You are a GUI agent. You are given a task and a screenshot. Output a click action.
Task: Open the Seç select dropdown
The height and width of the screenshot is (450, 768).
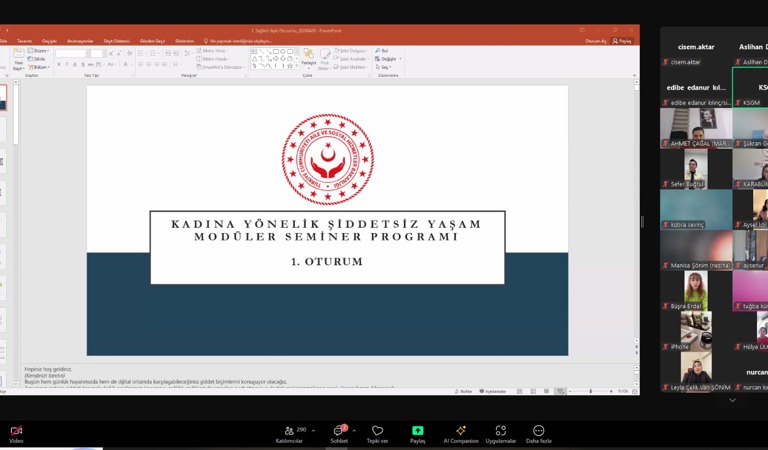point(383,67)
